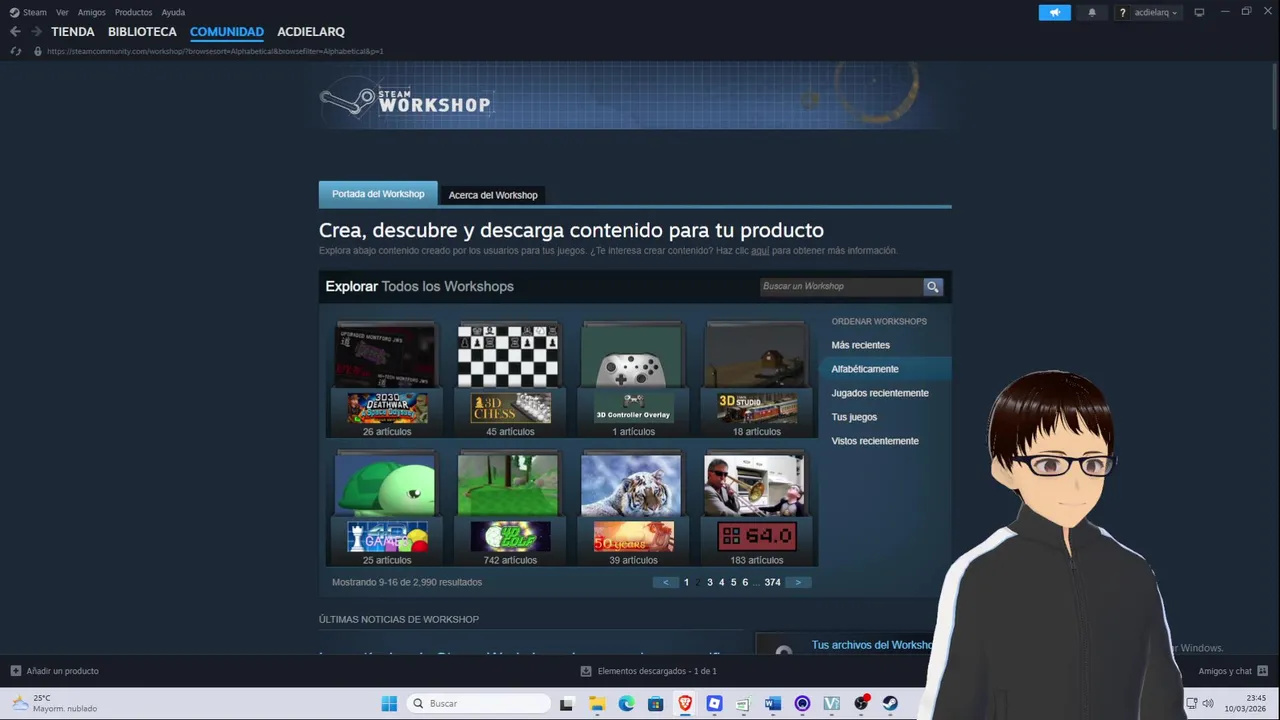Sort workshops Alfabéticamente
This screenshot has width=1280, height=720.
pyautogui.click(x=865, y=369)
